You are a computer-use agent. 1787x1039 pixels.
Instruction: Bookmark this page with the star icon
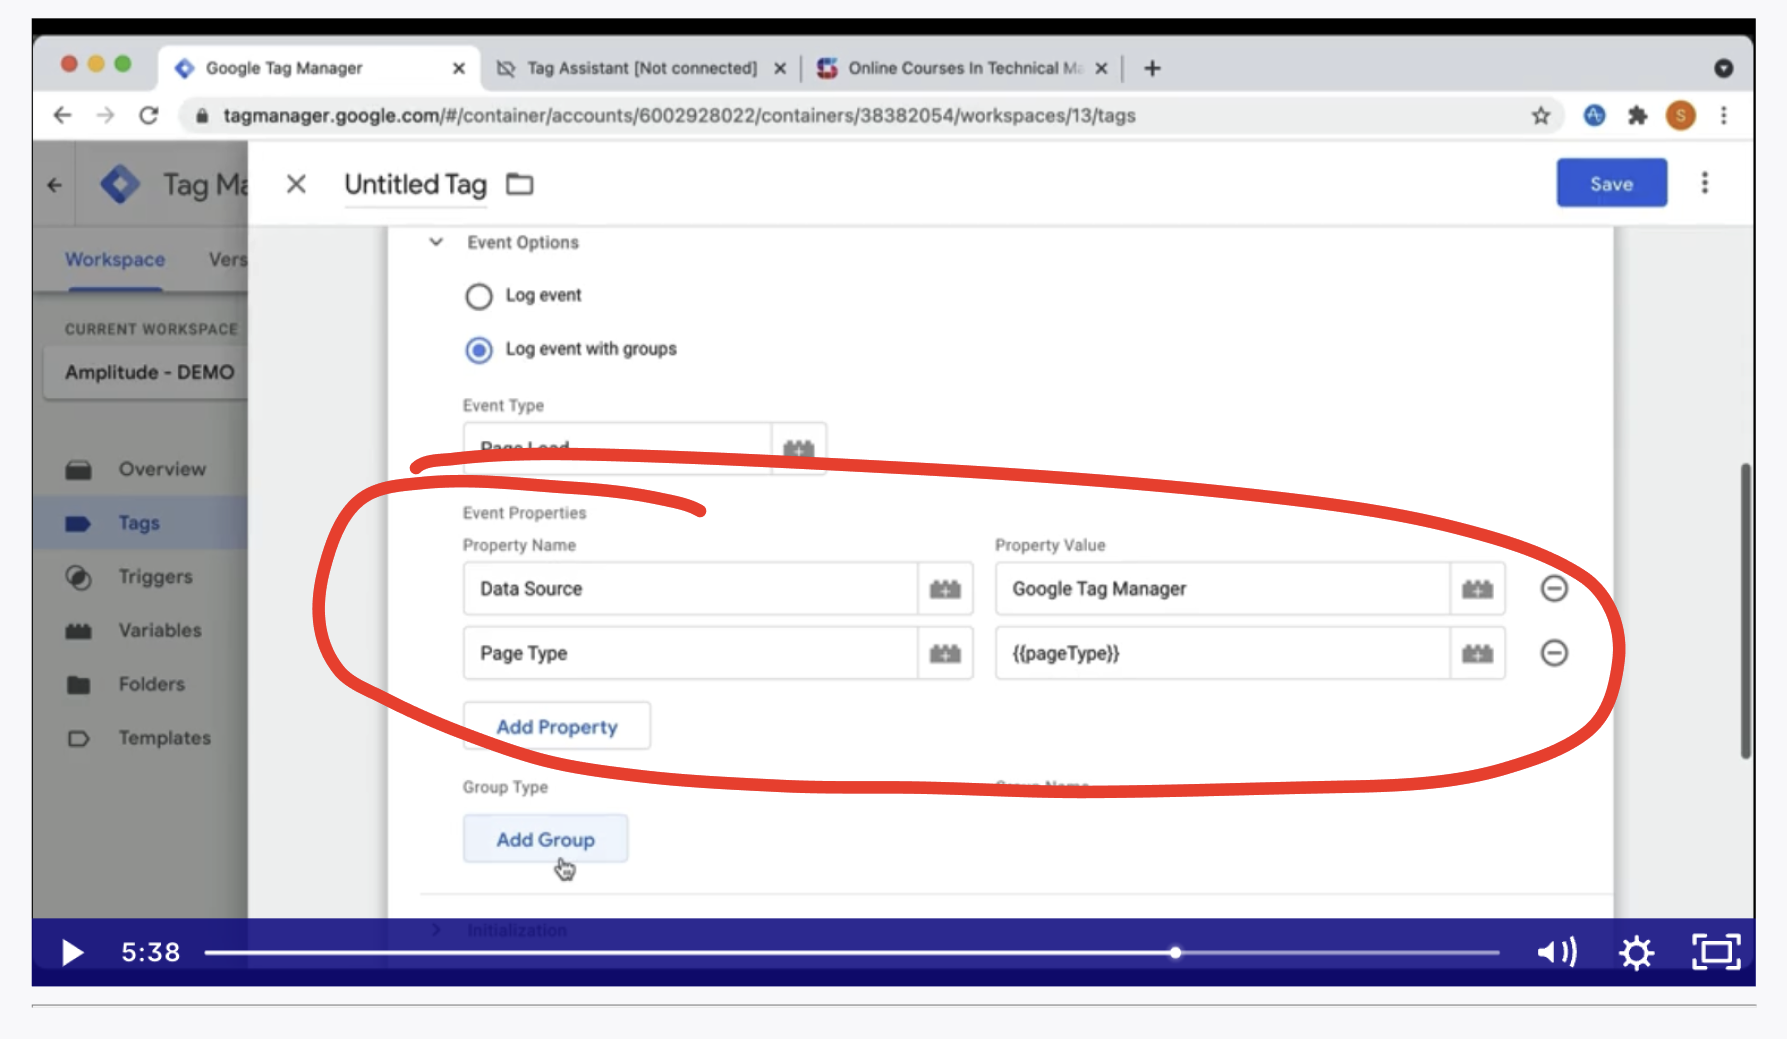(1541, 116)
